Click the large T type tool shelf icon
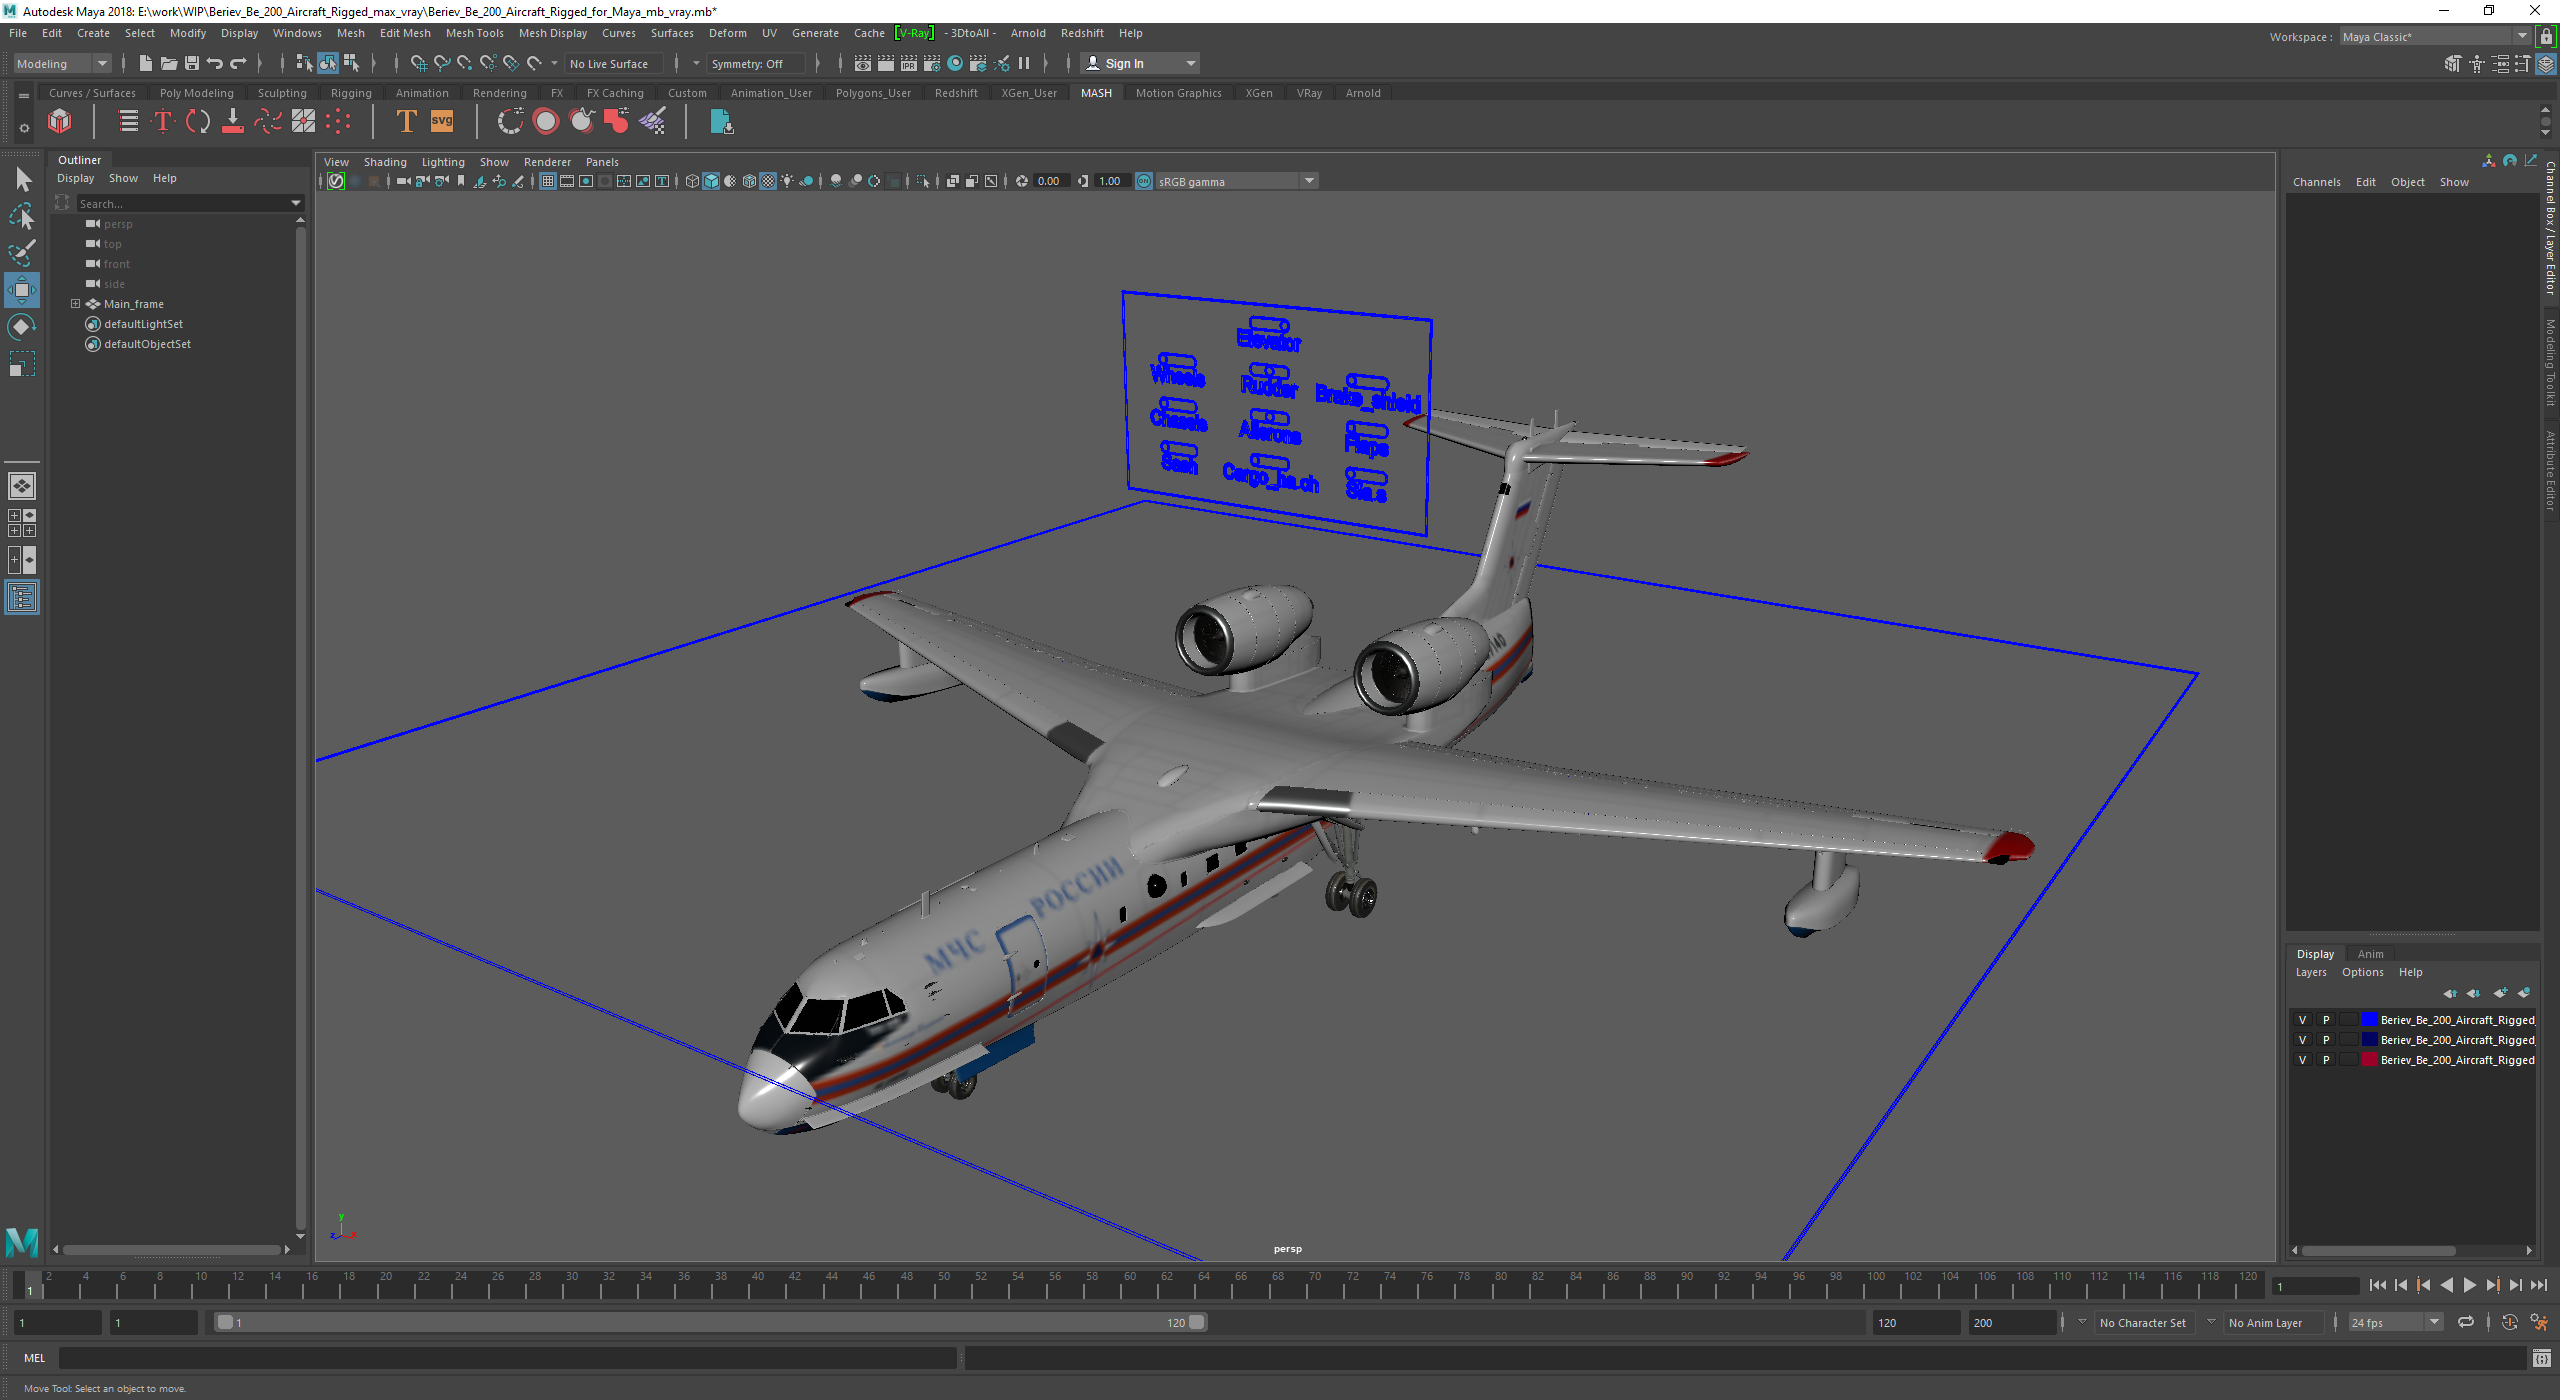 pyautogui.click(x=406, y=122)
